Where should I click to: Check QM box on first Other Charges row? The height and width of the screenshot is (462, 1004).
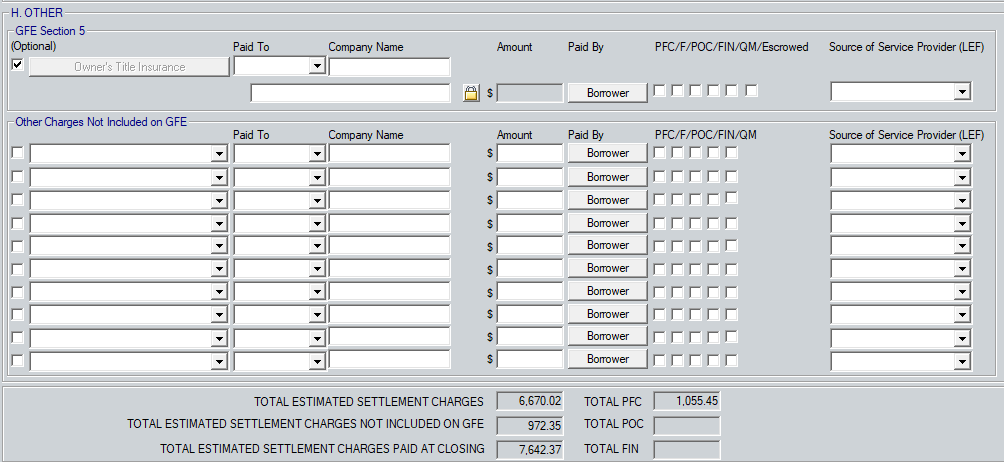732,153
